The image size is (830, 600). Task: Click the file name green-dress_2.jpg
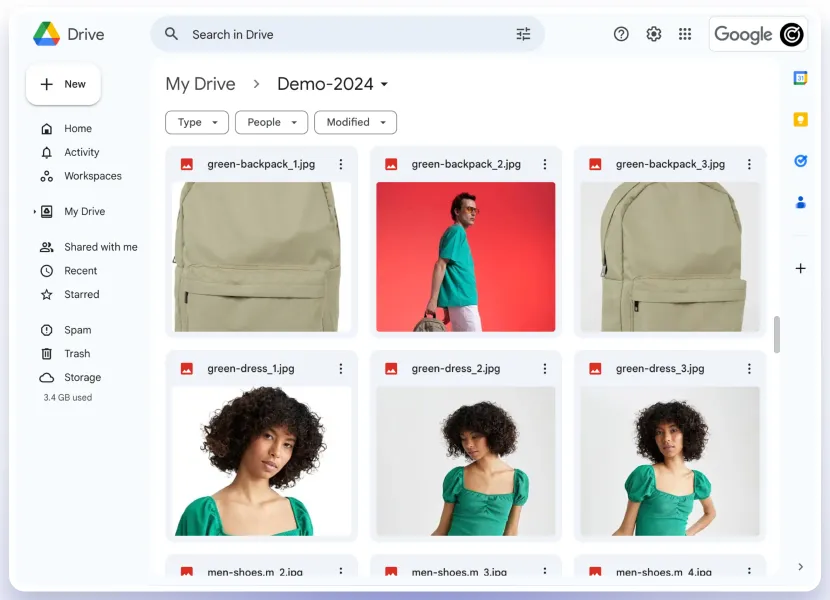[456, 369]
